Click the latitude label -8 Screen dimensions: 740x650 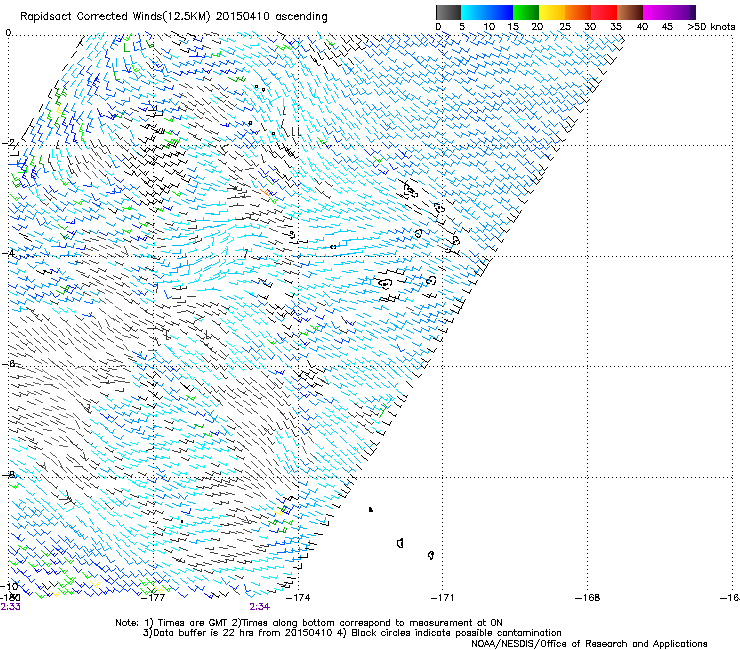click(9, 475)
